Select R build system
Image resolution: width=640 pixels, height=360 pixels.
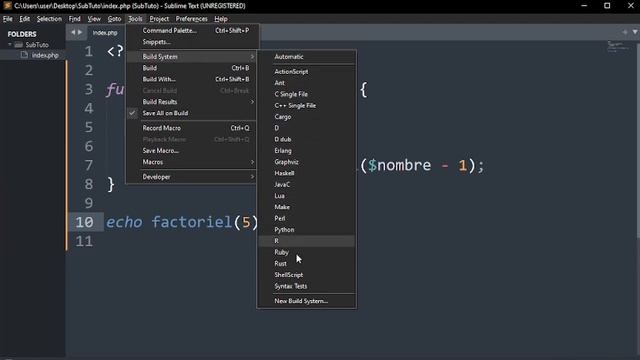pos(307,241)
